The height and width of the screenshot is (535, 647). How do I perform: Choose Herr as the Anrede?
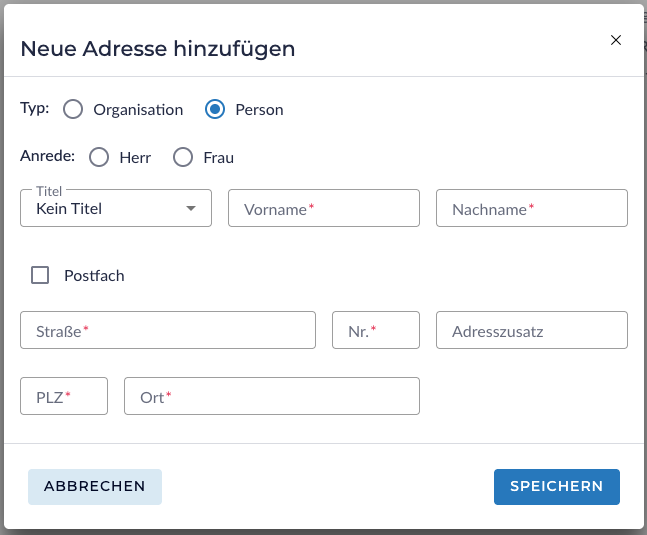coord(99,158)
